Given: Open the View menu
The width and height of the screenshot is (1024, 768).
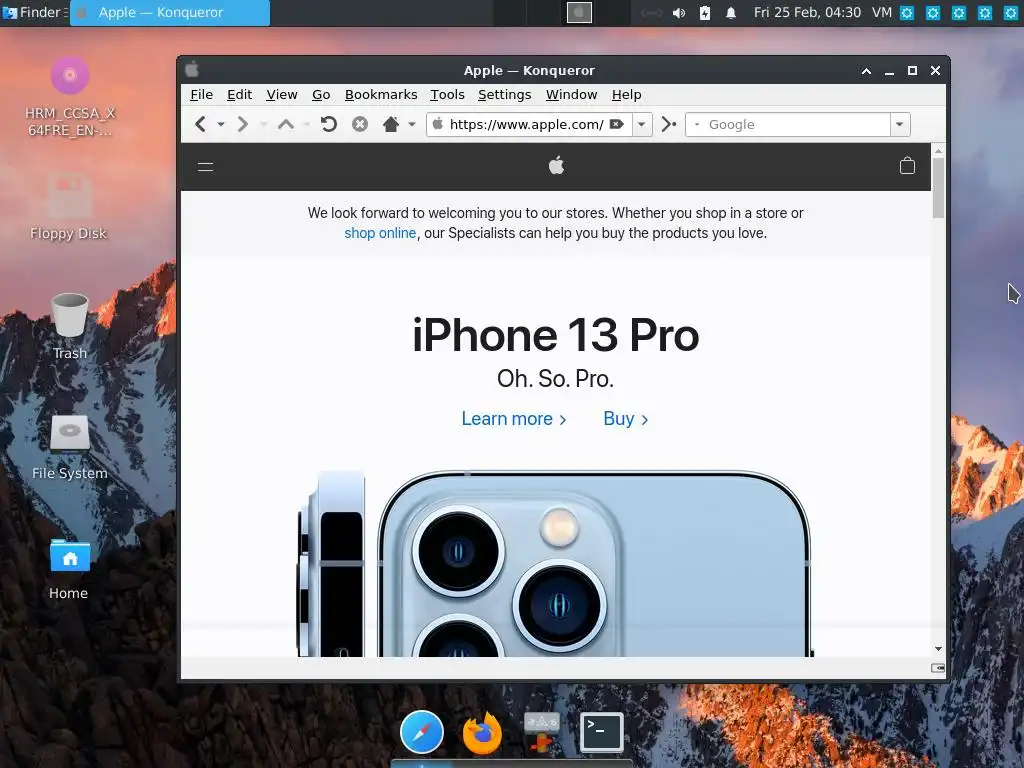Looking at the screenshot, I should click(x=281, y=95).
